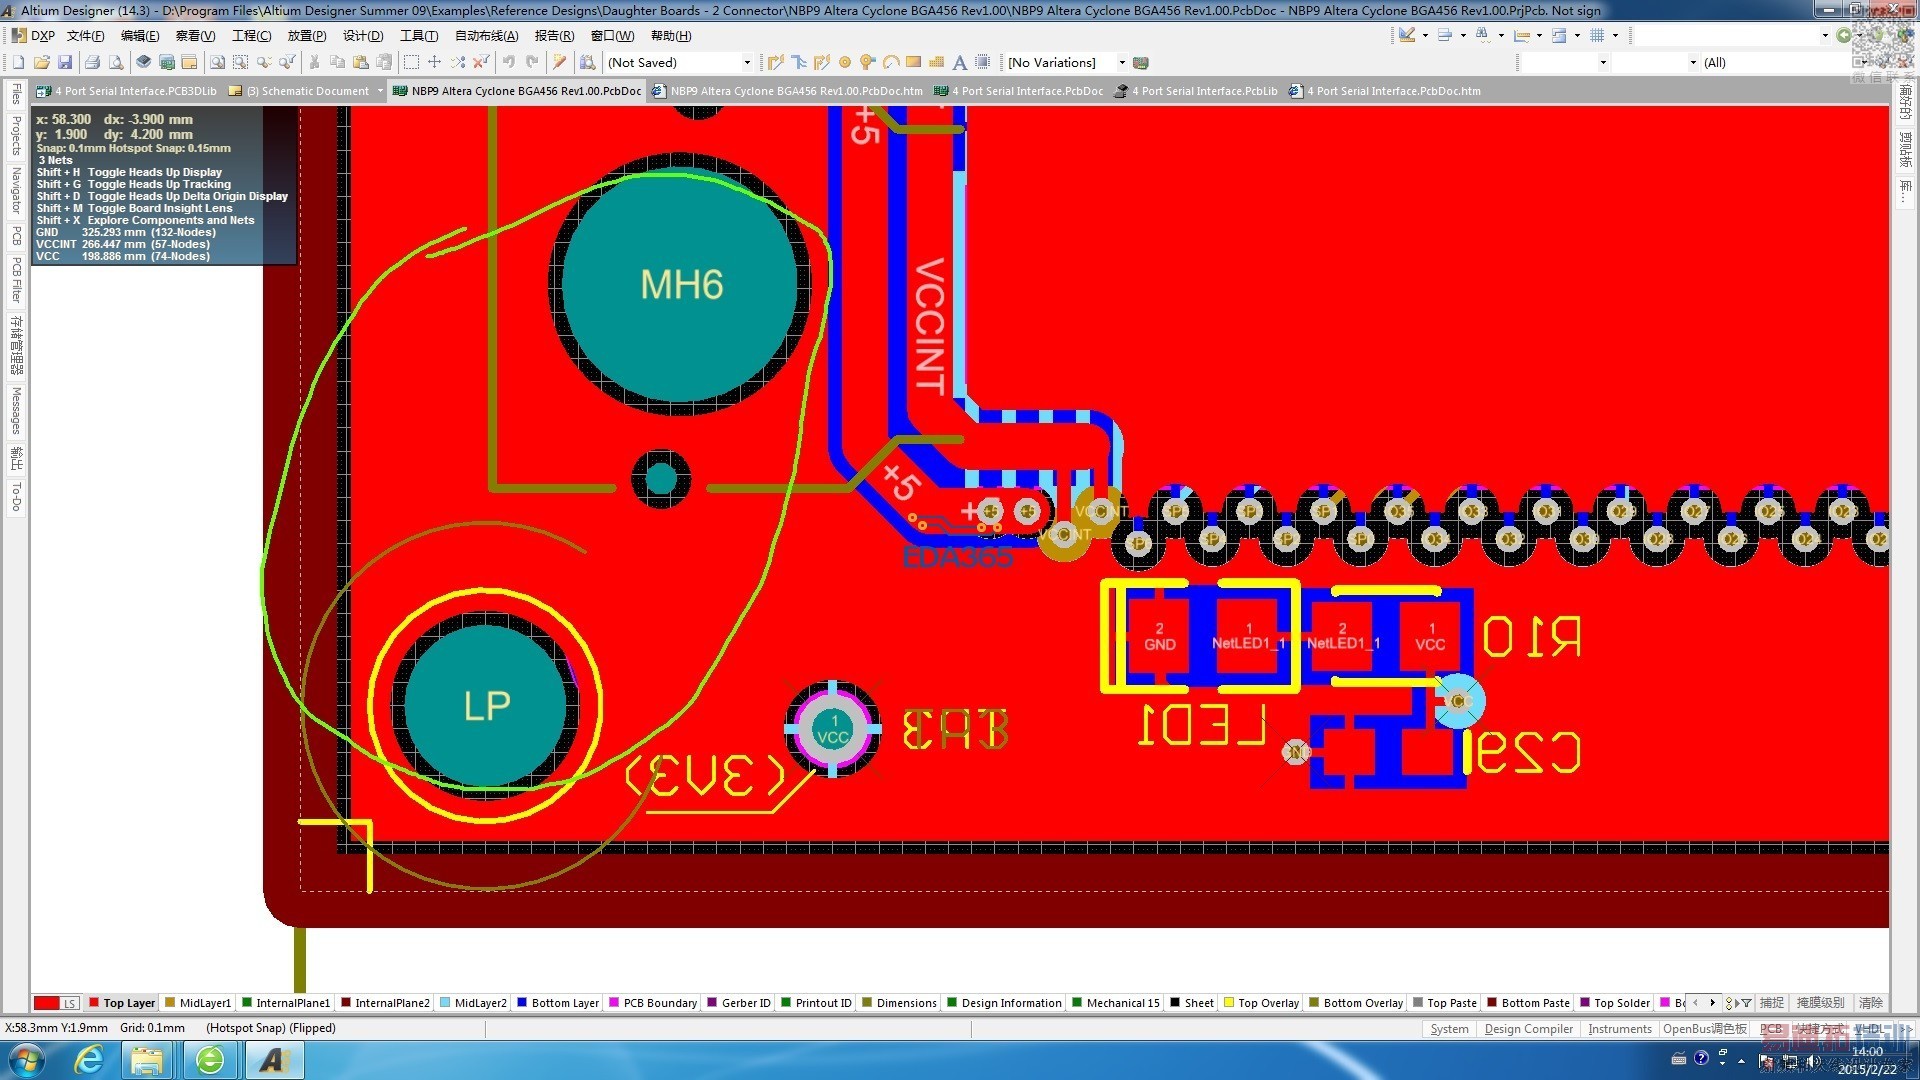Click the Undo arrow icon
This screenshot has height=1080, width=1920.
(x=509, y=62)
